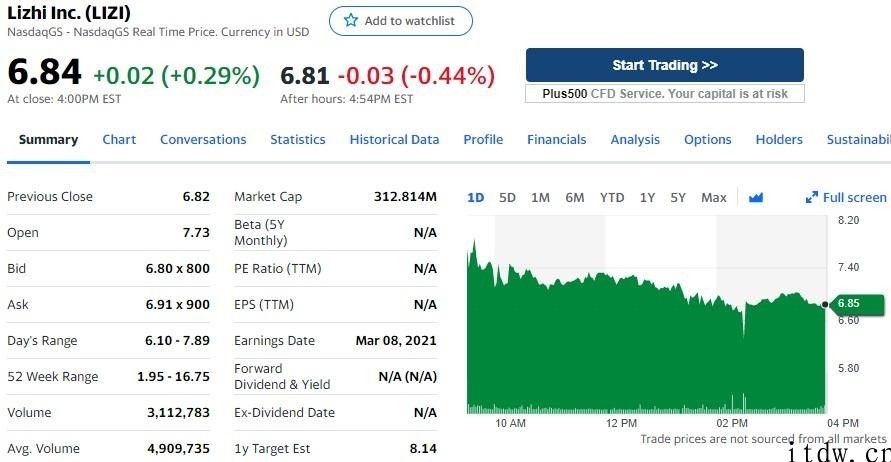The height and width of the screenshot is (462, 891).
Task: Open the Holders tab
Action: [779, 140]
